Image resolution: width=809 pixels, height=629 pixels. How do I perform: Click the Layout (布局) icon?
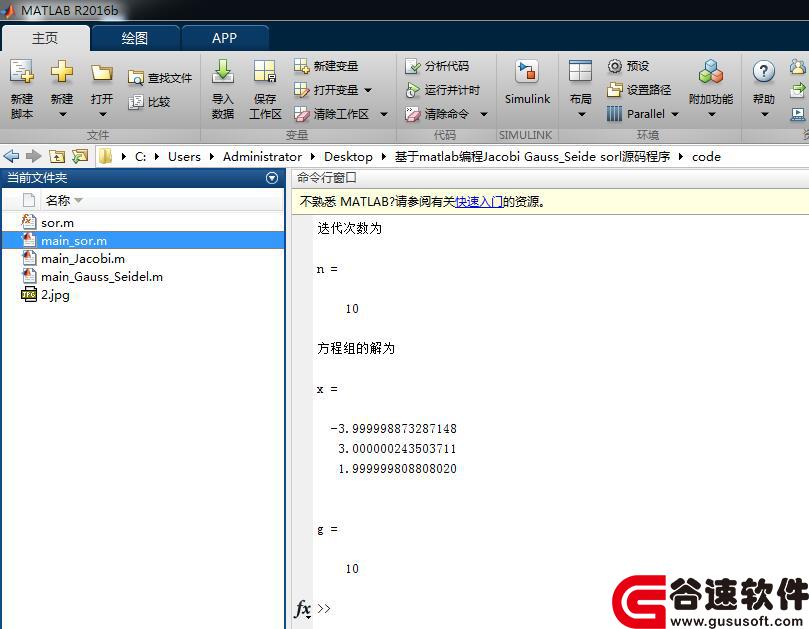coord(580,71)
